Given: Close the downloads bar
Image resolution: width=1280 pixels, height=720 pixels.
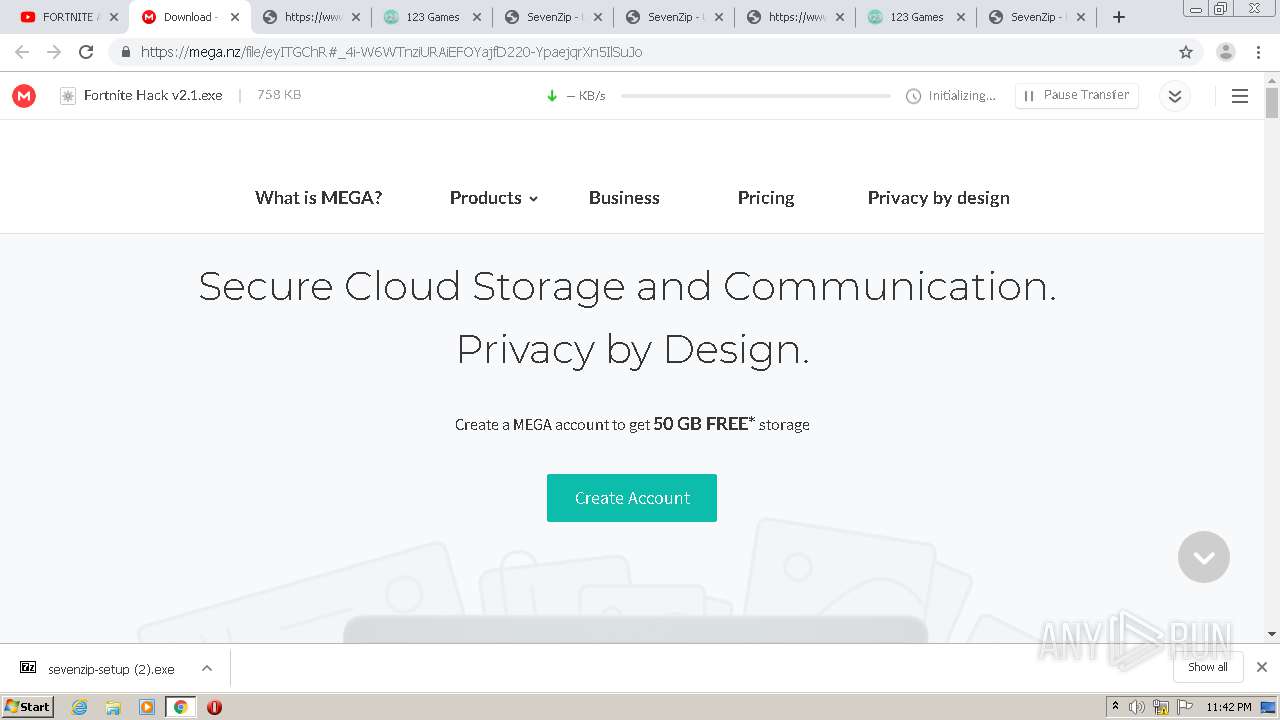Looking at the screenshot, I should tap(1262, 667).
